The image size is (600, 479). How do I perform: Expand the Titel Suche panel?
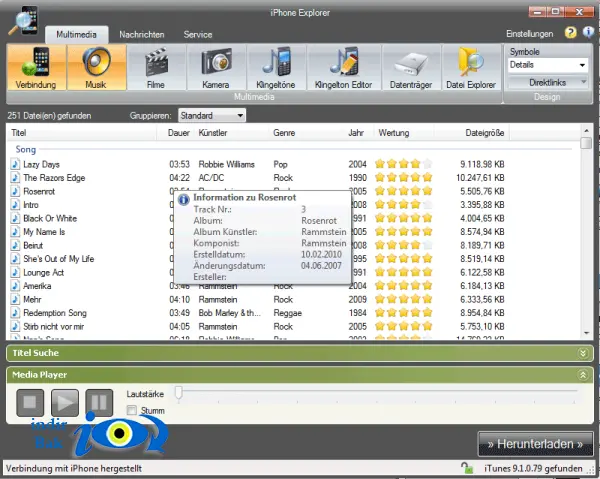coord(583,353)
